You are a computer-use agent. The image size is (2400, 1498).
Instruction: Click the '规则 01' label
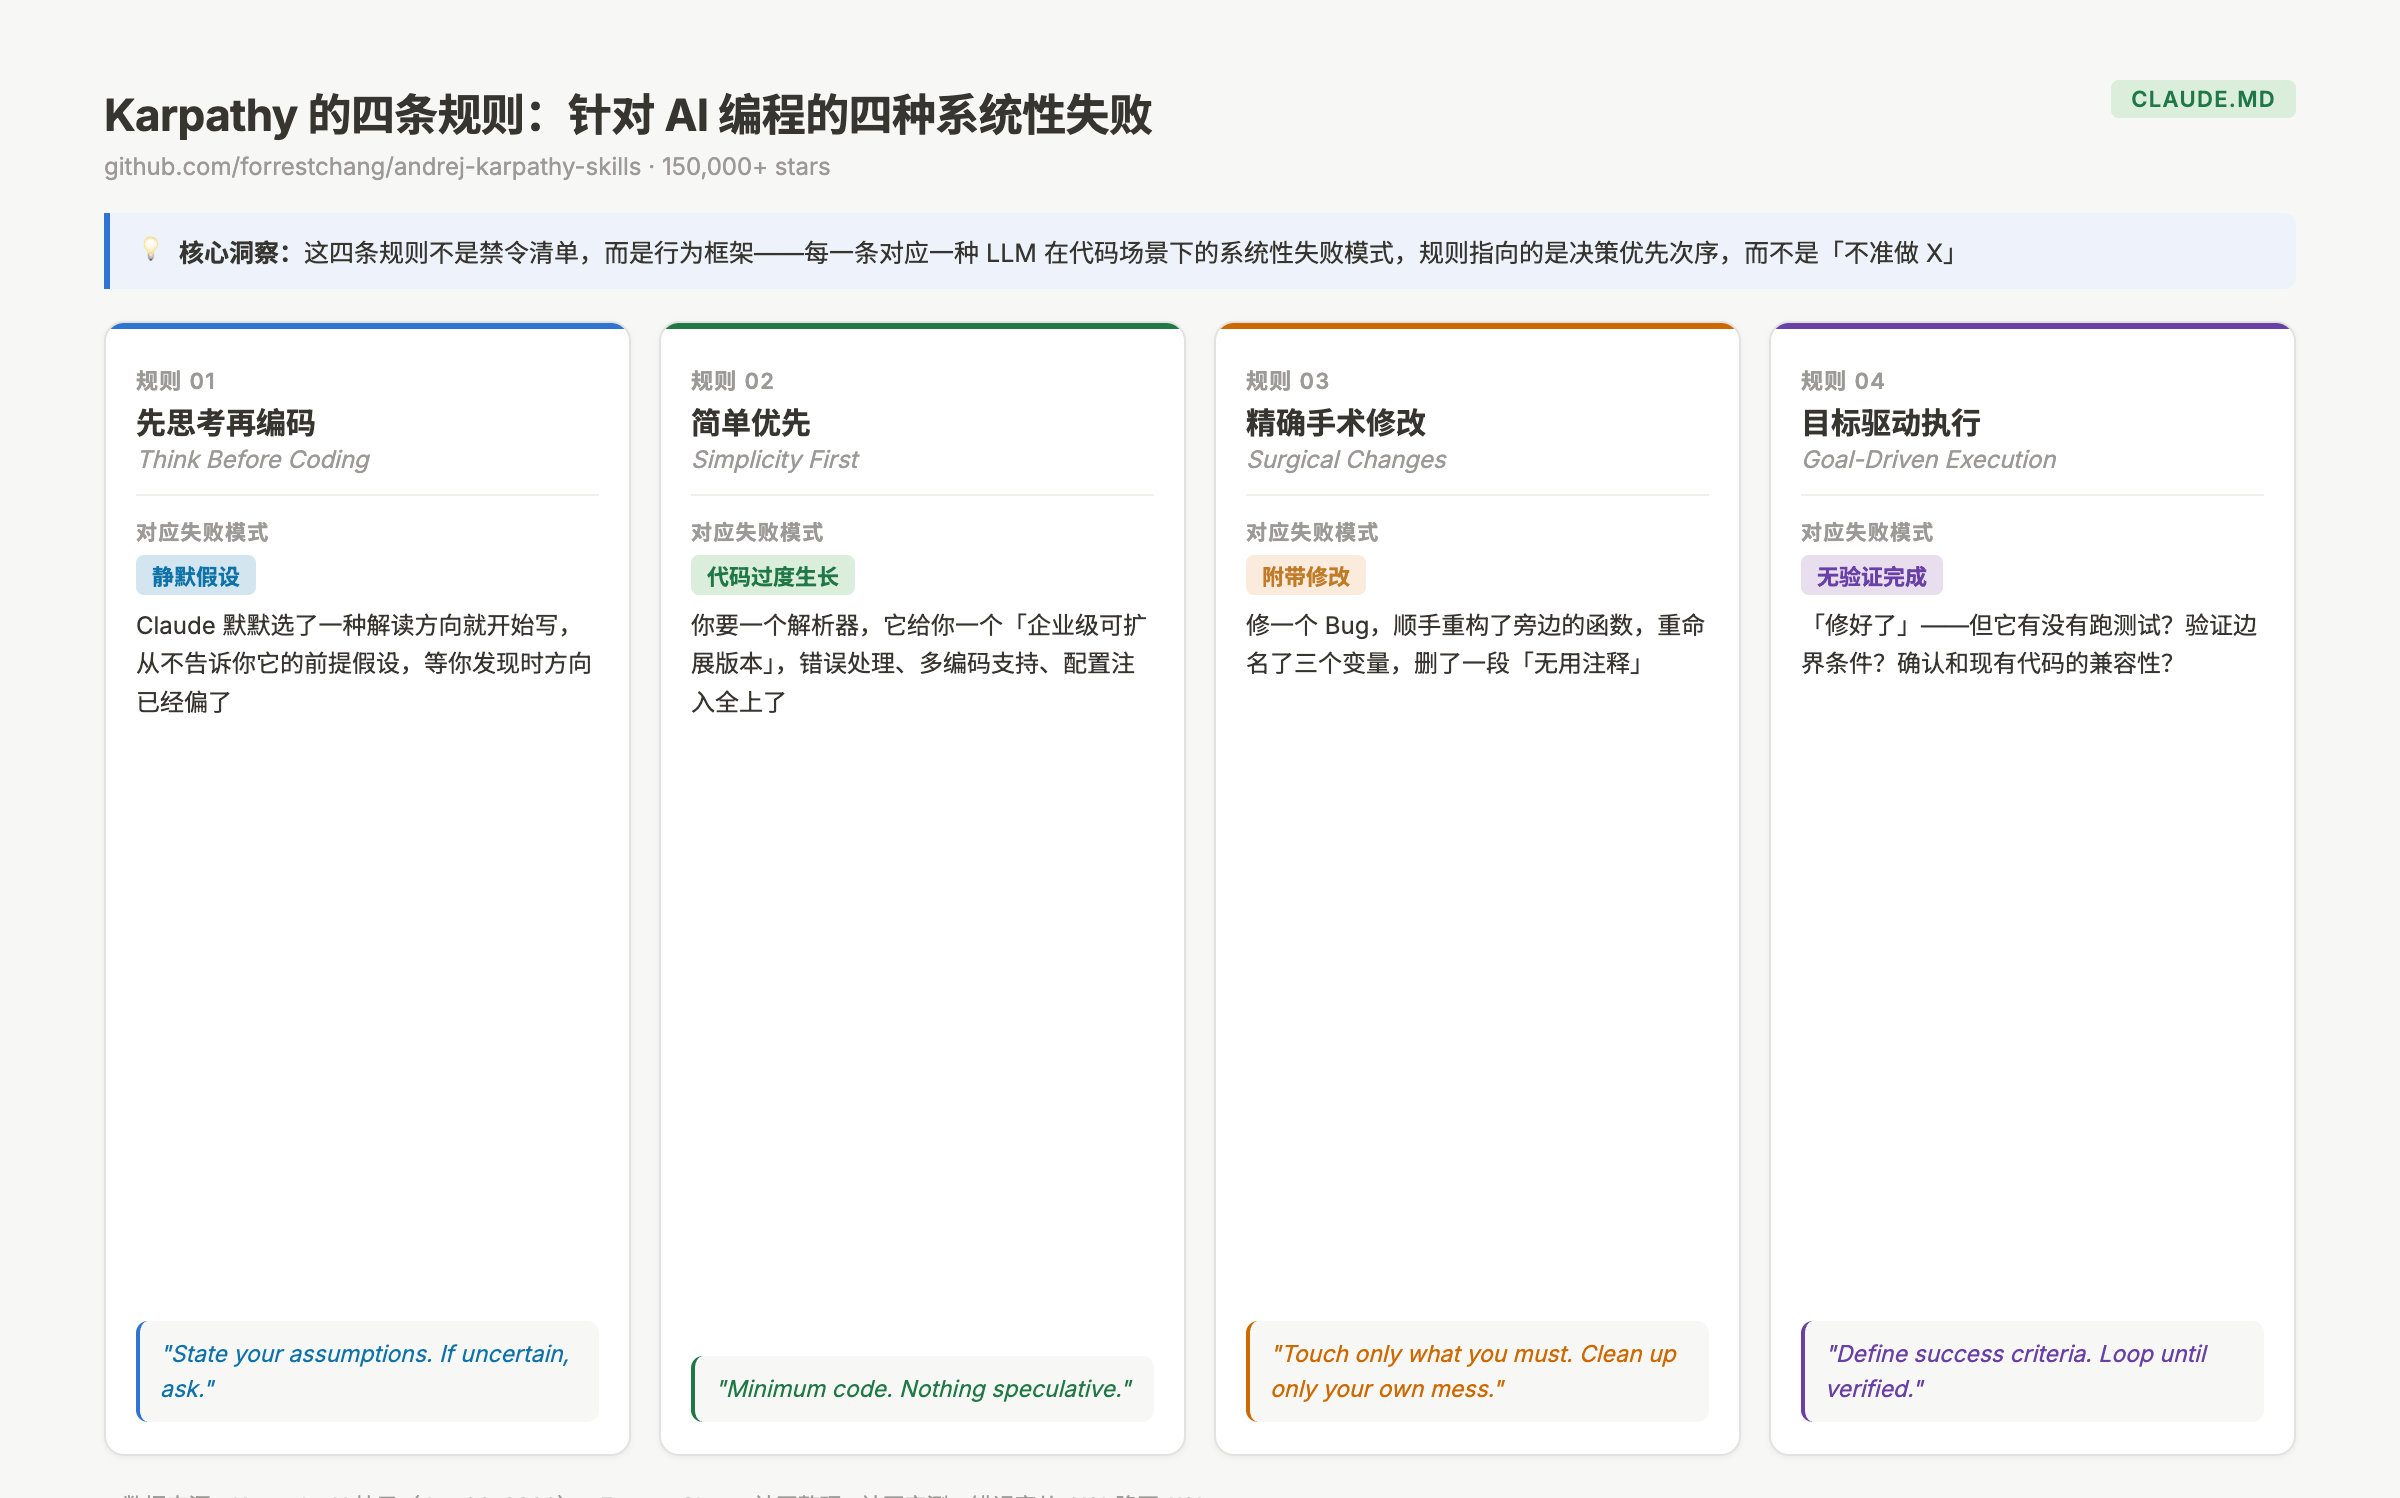point(175,381)
